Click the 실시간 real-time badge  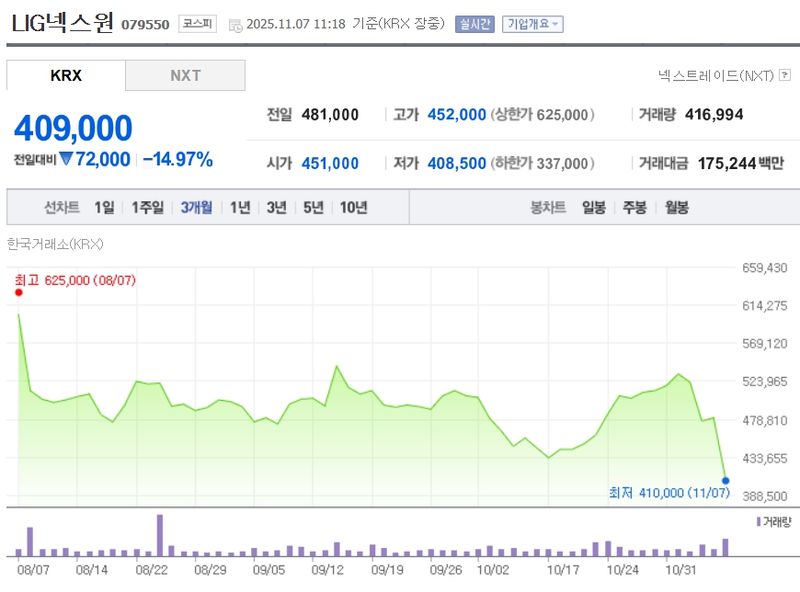tap(474, 24)
